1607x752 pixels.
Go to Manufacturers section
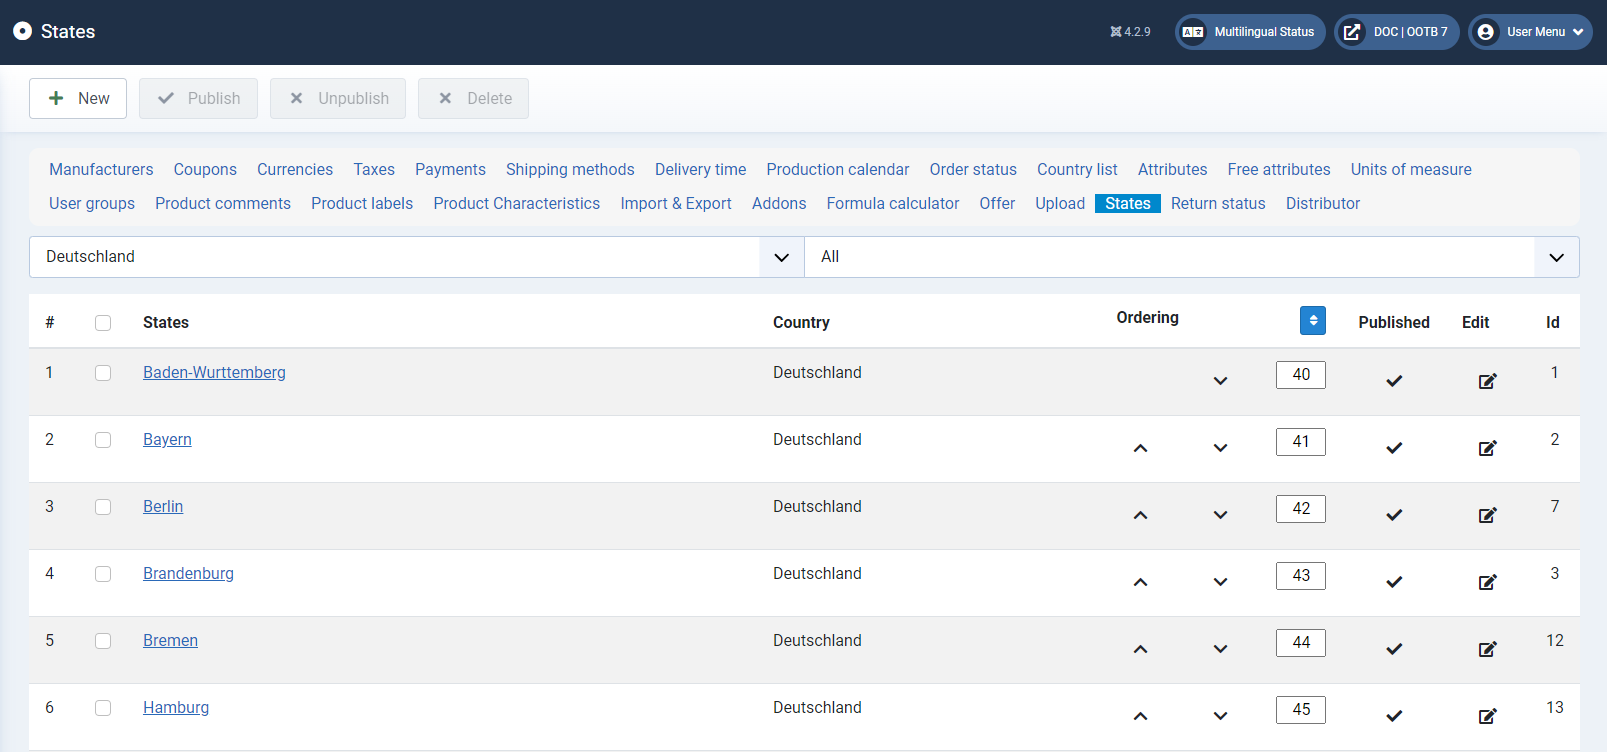click(101, 169)
